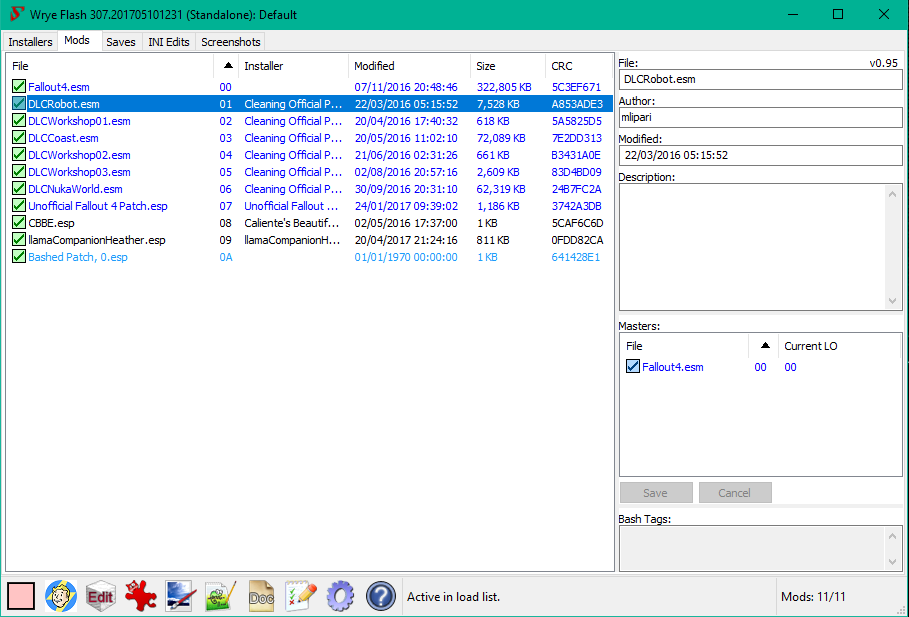Select the Mods tab
The image size is (909, 617).
point(77,41)
